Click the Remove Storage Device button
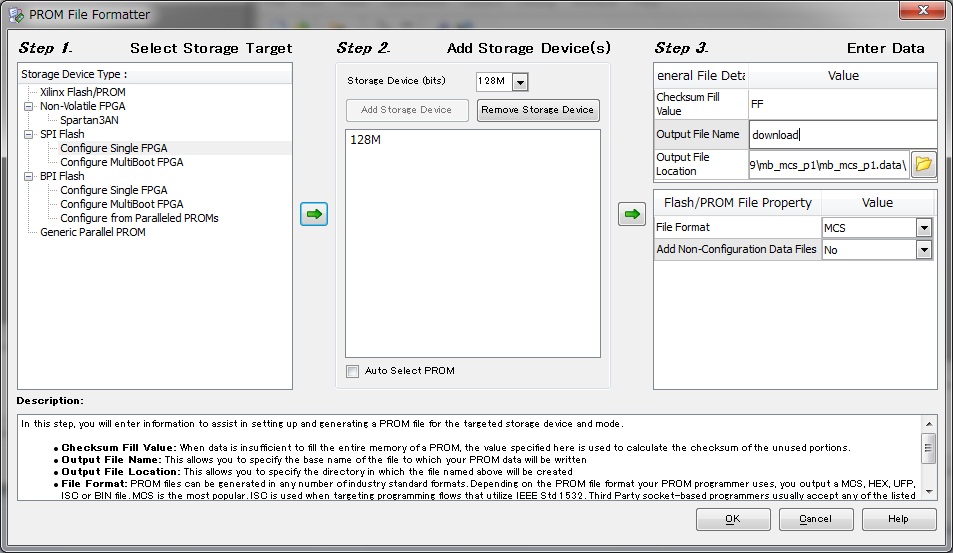953x553 pixels. (538, 110)
